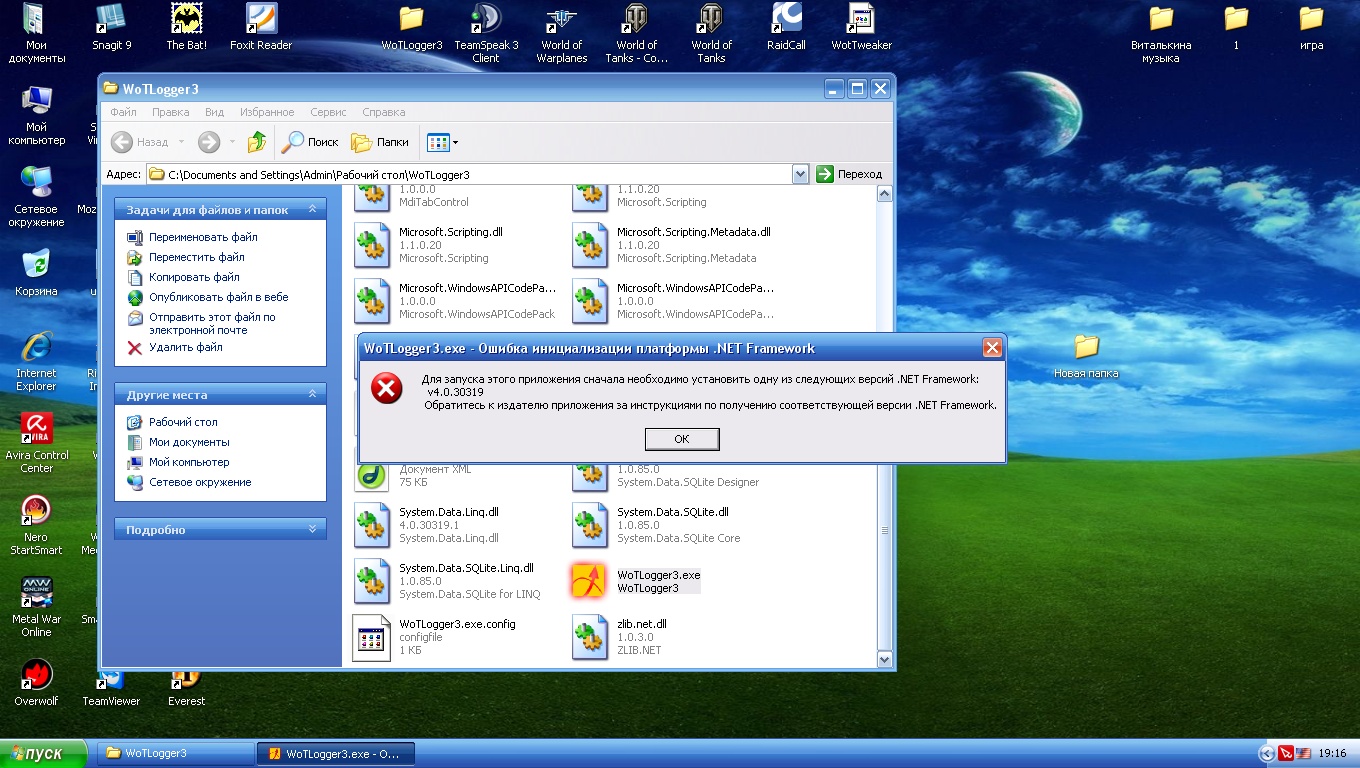Open Мои документы desktop icon
The image size is (1360, 768).
point(37,33)
